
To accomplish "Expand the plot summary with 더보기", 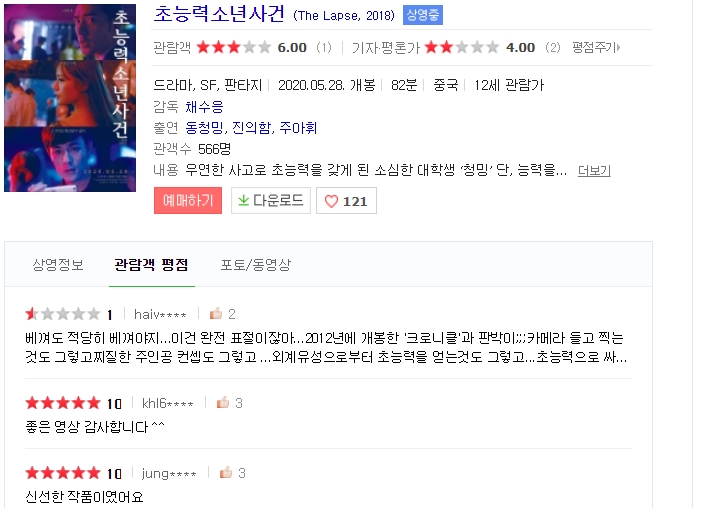I will coord(594,171).
